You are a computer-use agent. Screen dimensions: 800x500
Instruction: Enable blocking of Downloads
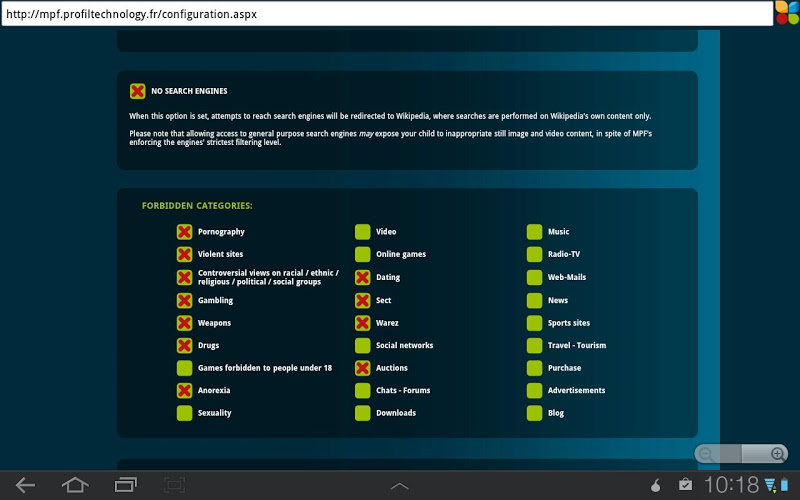(362, 413)
